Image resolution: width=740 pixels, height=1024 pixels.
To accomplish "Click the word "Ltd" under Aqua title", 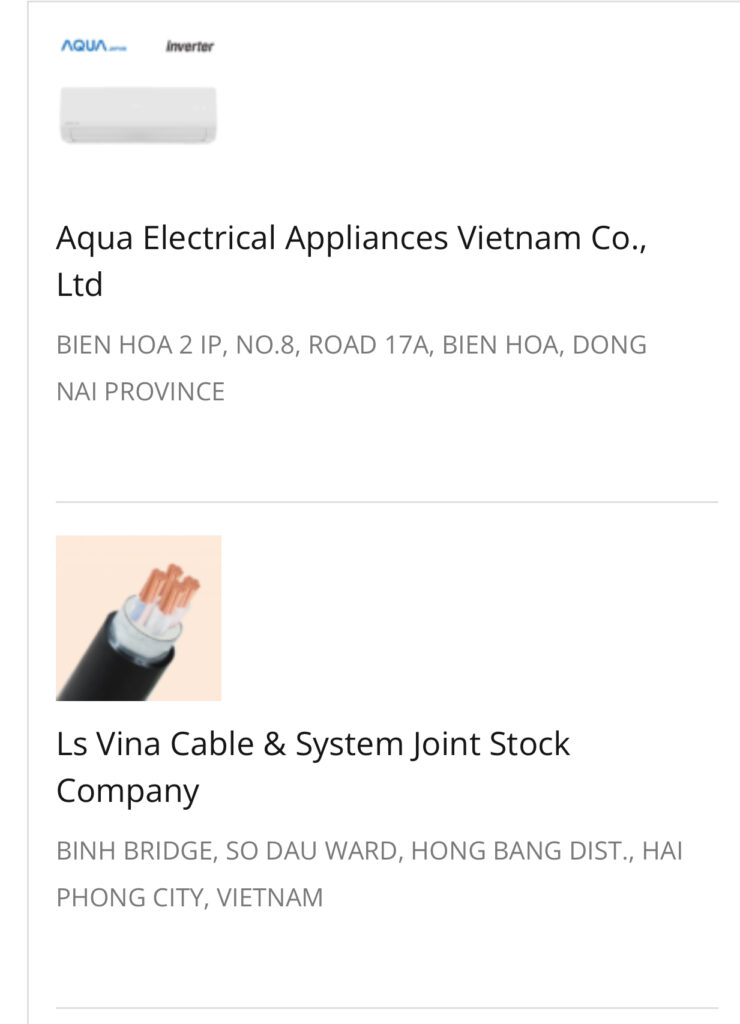I will tap(79, 286).
